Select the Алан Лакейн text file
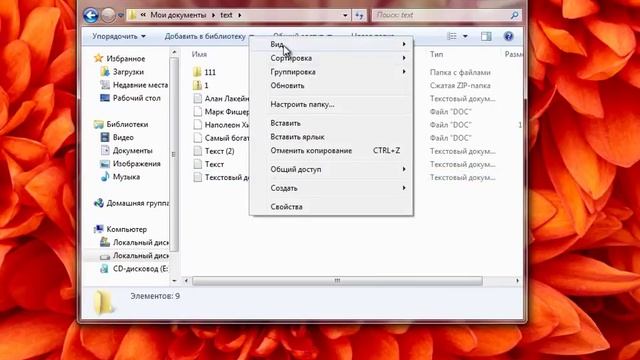The height and width of the screenshot is (360, 640). tap(227, 98)
